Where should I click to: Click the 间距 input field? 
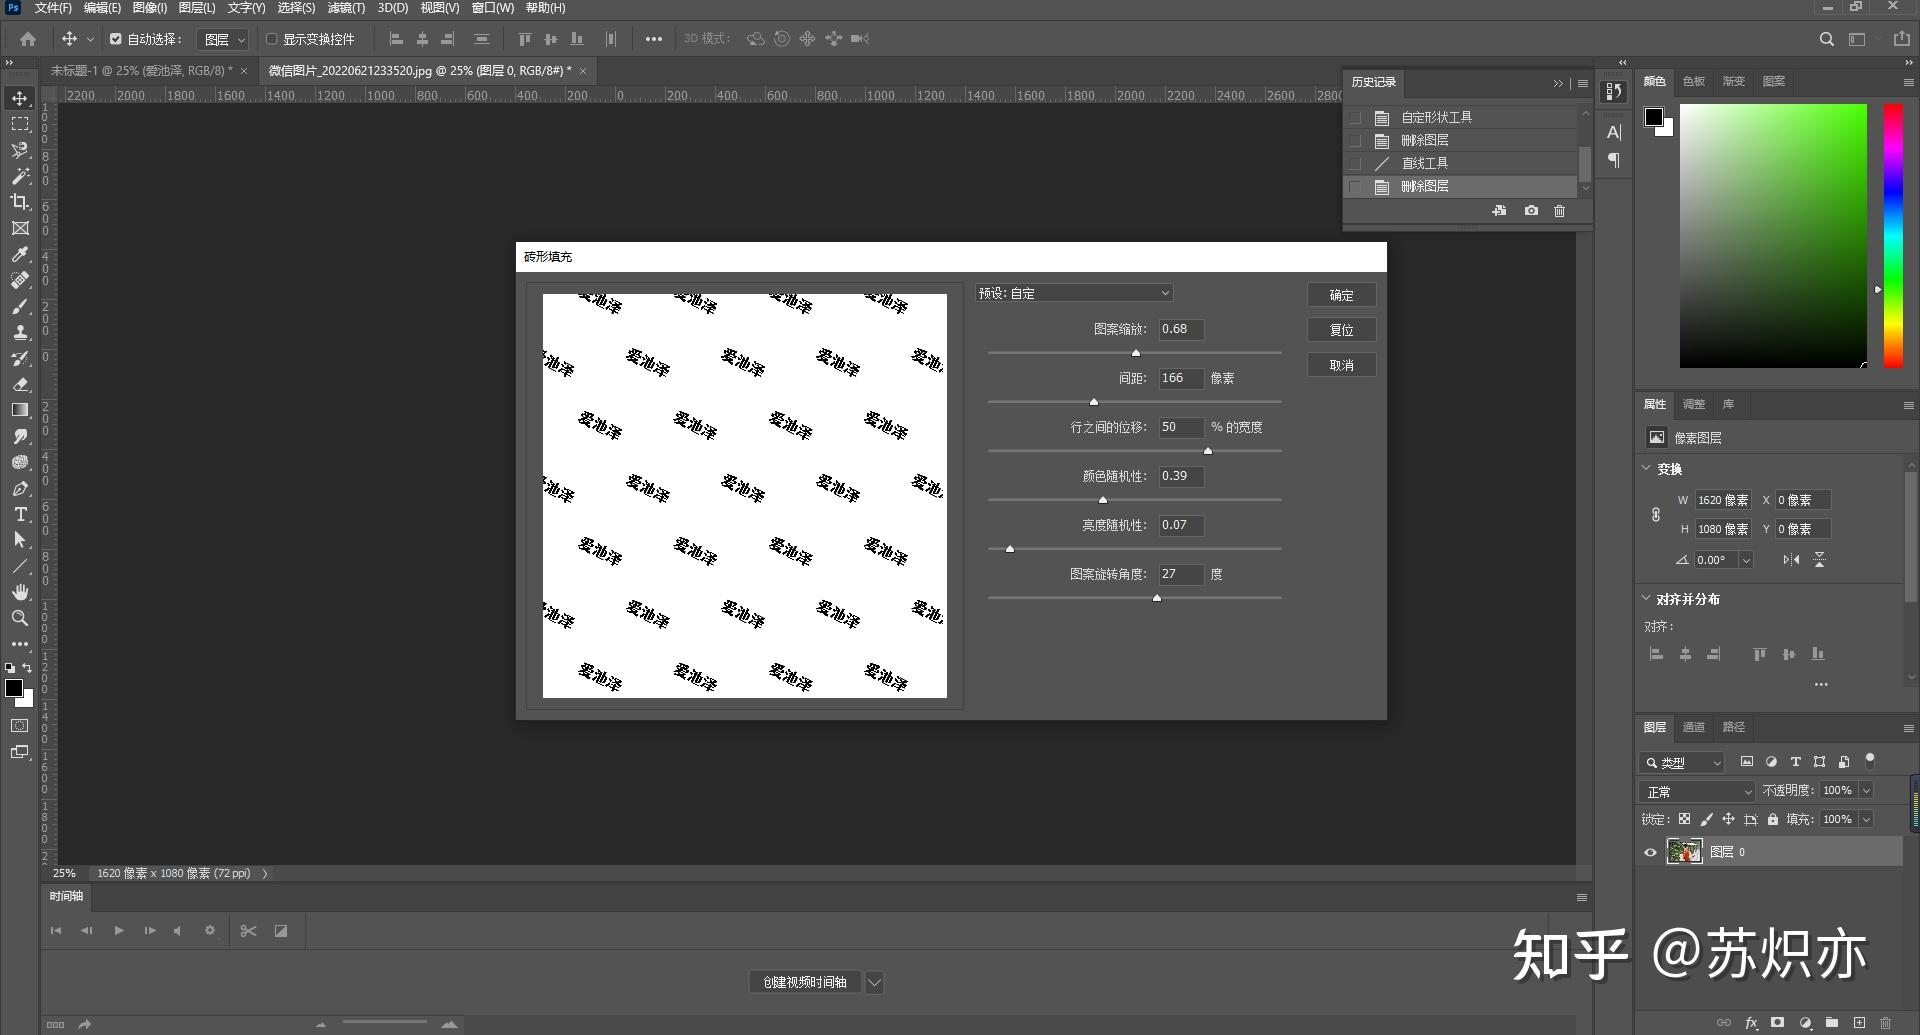pyautogui.click(x=1181, y=378)
